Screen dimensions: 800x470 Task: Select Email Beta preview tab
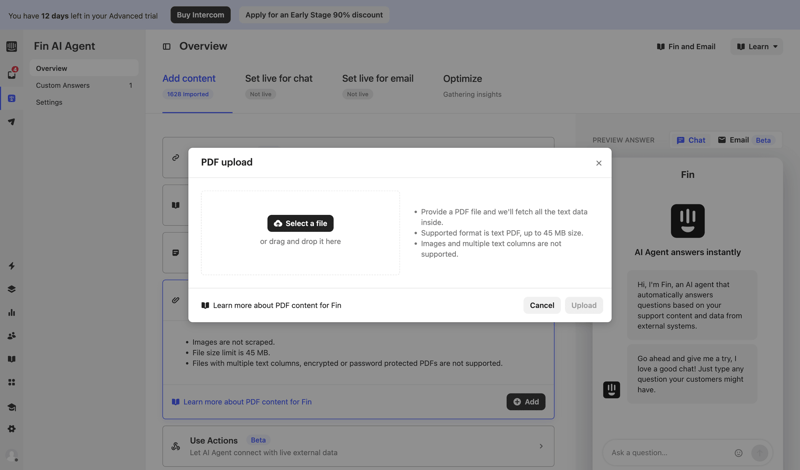click(x=745, y=140)
